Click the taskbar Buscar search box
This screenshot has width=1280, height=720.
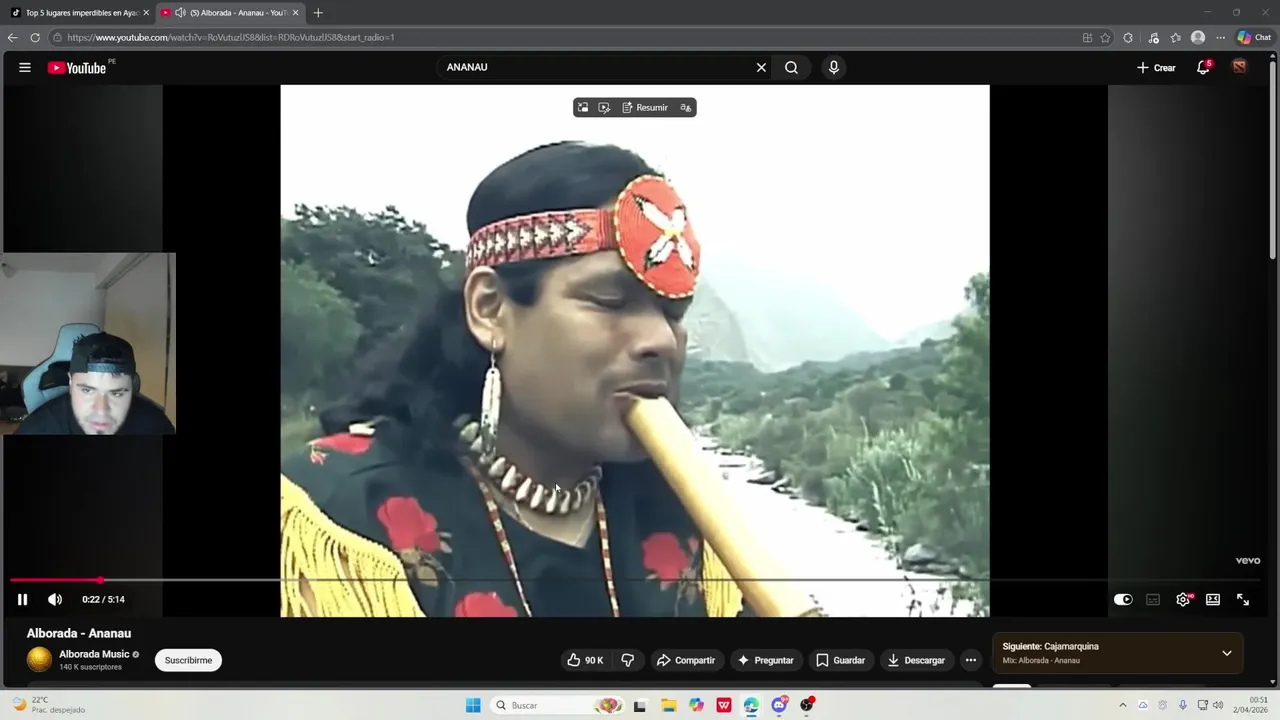[x=558, y=705]
